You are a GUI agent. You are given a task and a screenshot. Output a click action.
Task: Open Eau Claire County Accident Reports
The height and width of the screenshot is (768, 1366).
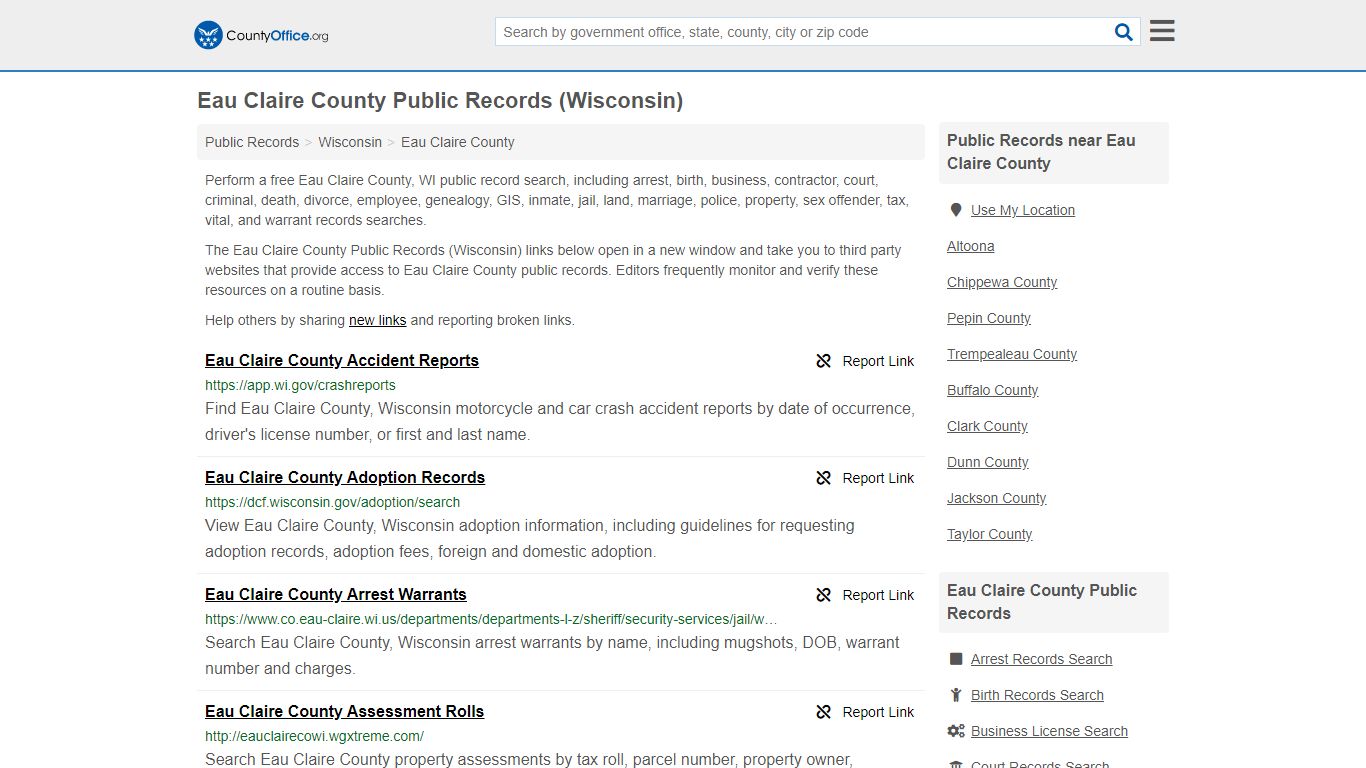coord(342,360)
